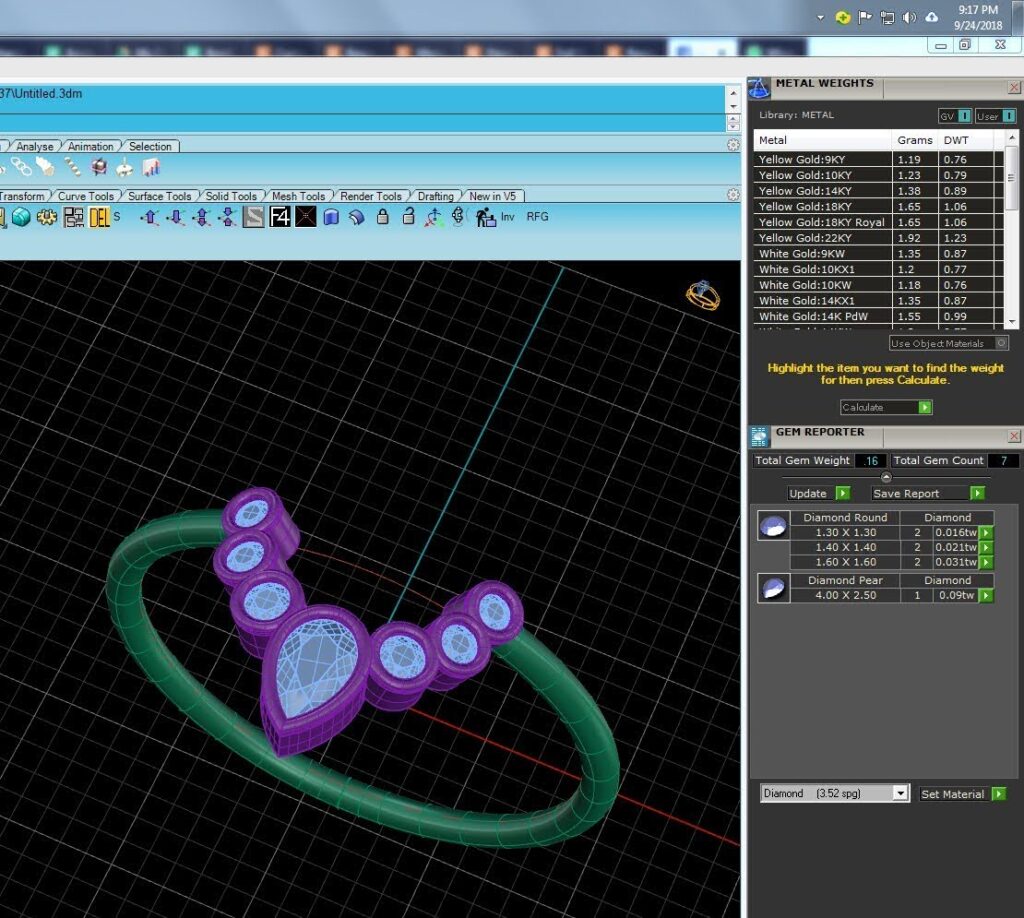
Task: Click the F4 icon in toolbar
Action: tap(280, 216)
